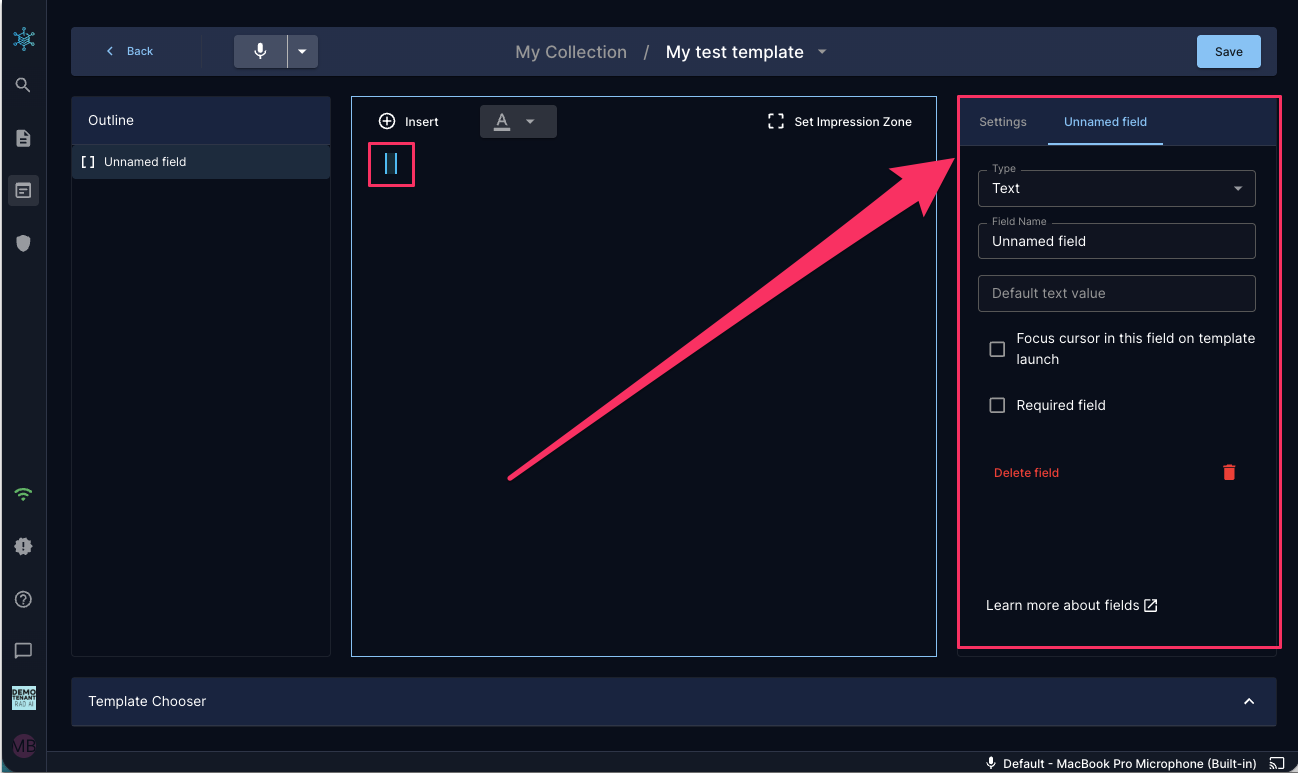This screenshot has width=1298, height=773.
Task: Go Back using the back button
Action: click(130, 51)
